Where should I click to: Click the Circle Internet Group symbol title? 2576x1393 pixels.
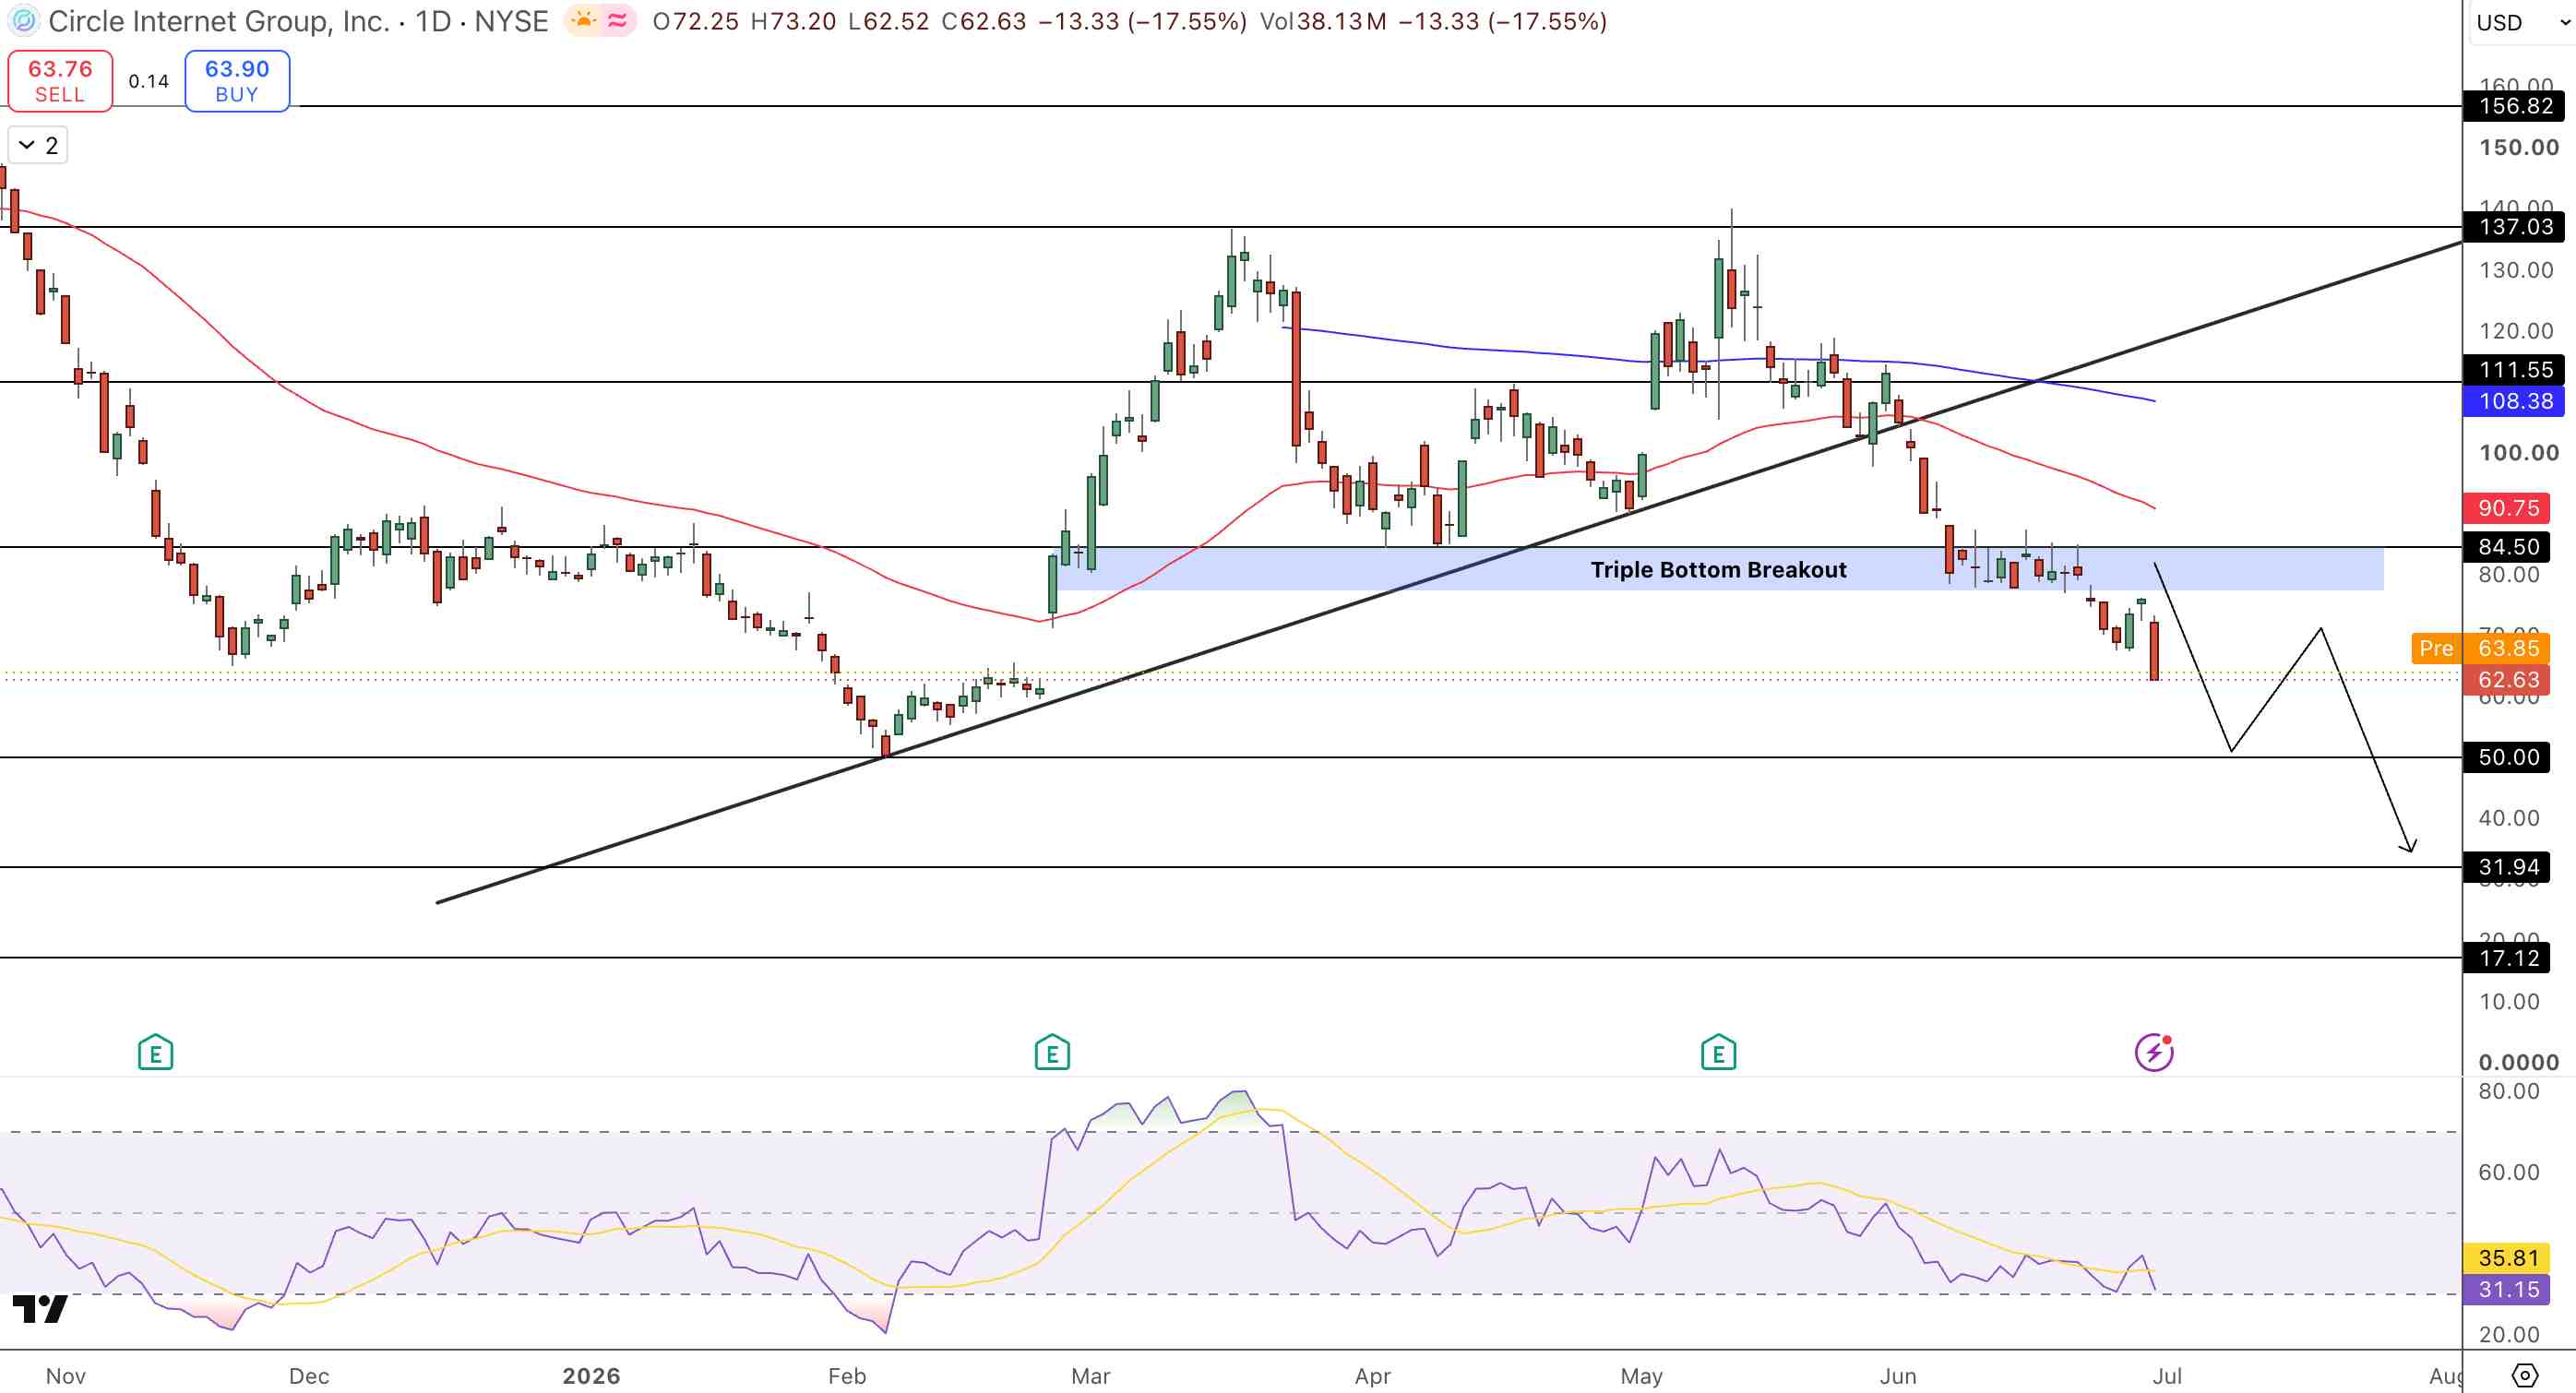click(x=218, y=21)
